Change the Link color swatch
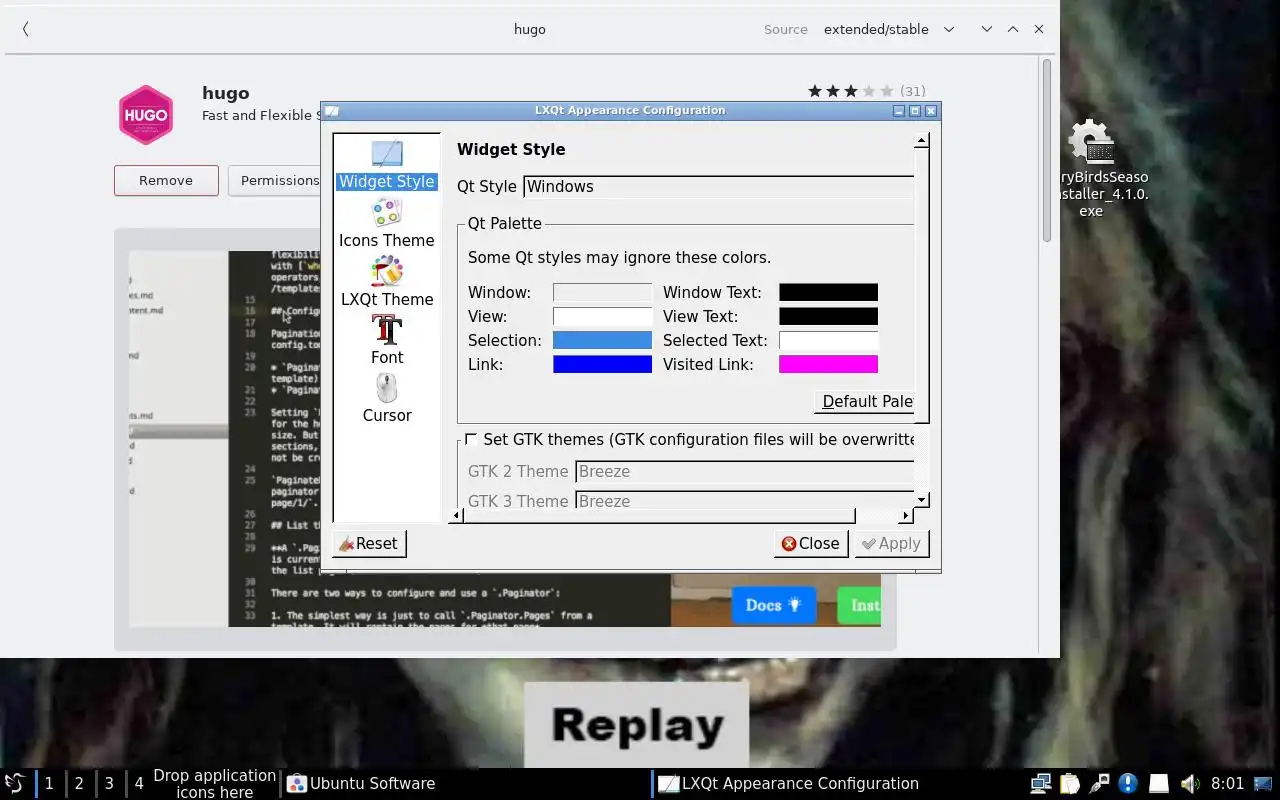 (x=602, y=364)
